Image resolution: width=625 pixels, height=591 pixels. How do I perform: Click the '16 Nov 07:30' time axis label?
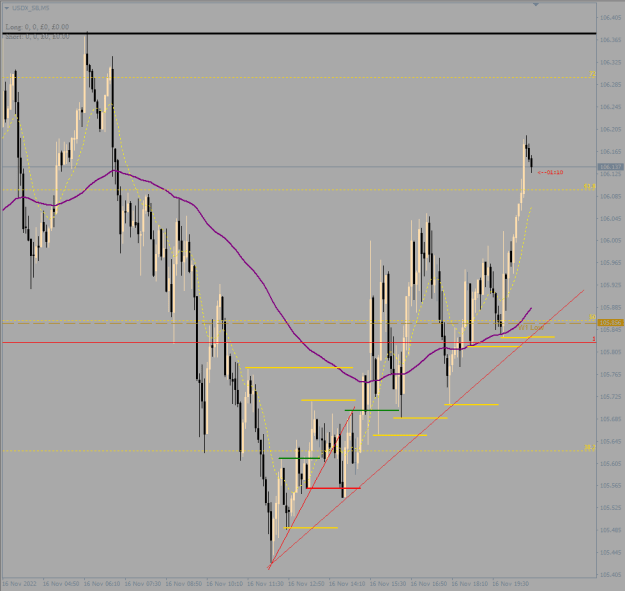[143, 584]
